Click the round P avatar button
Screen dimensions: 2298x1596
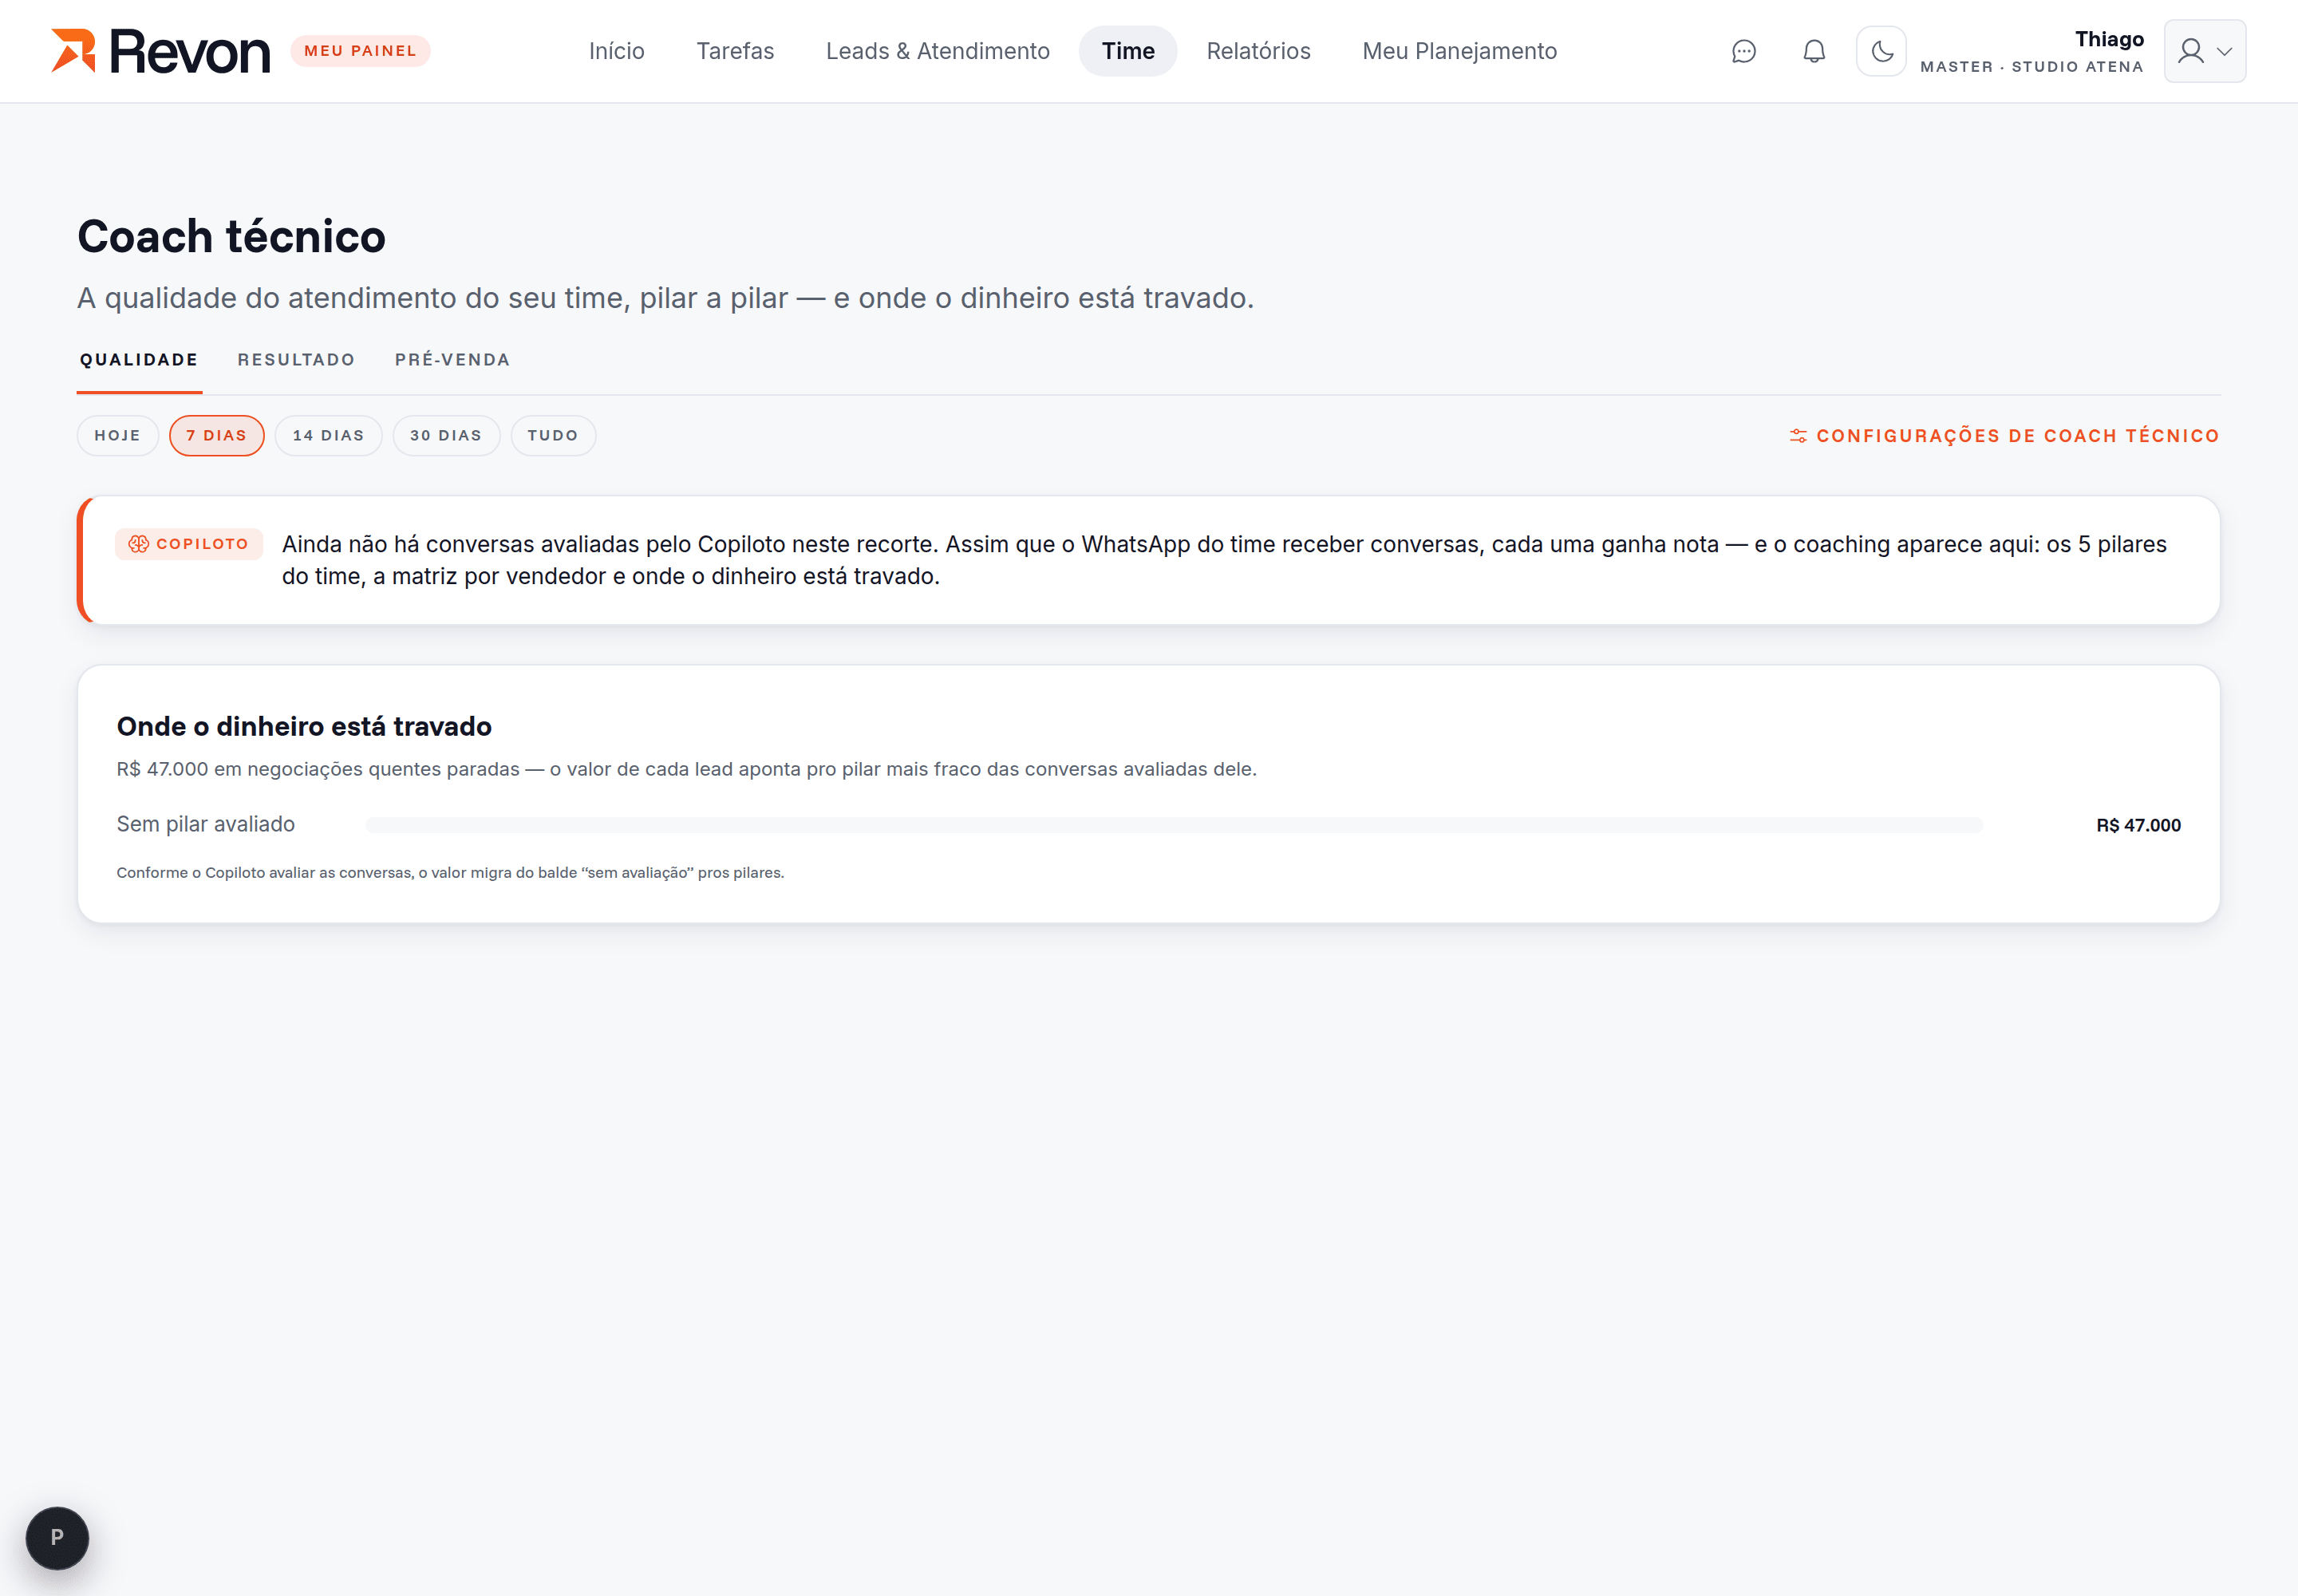point(57,1537)
